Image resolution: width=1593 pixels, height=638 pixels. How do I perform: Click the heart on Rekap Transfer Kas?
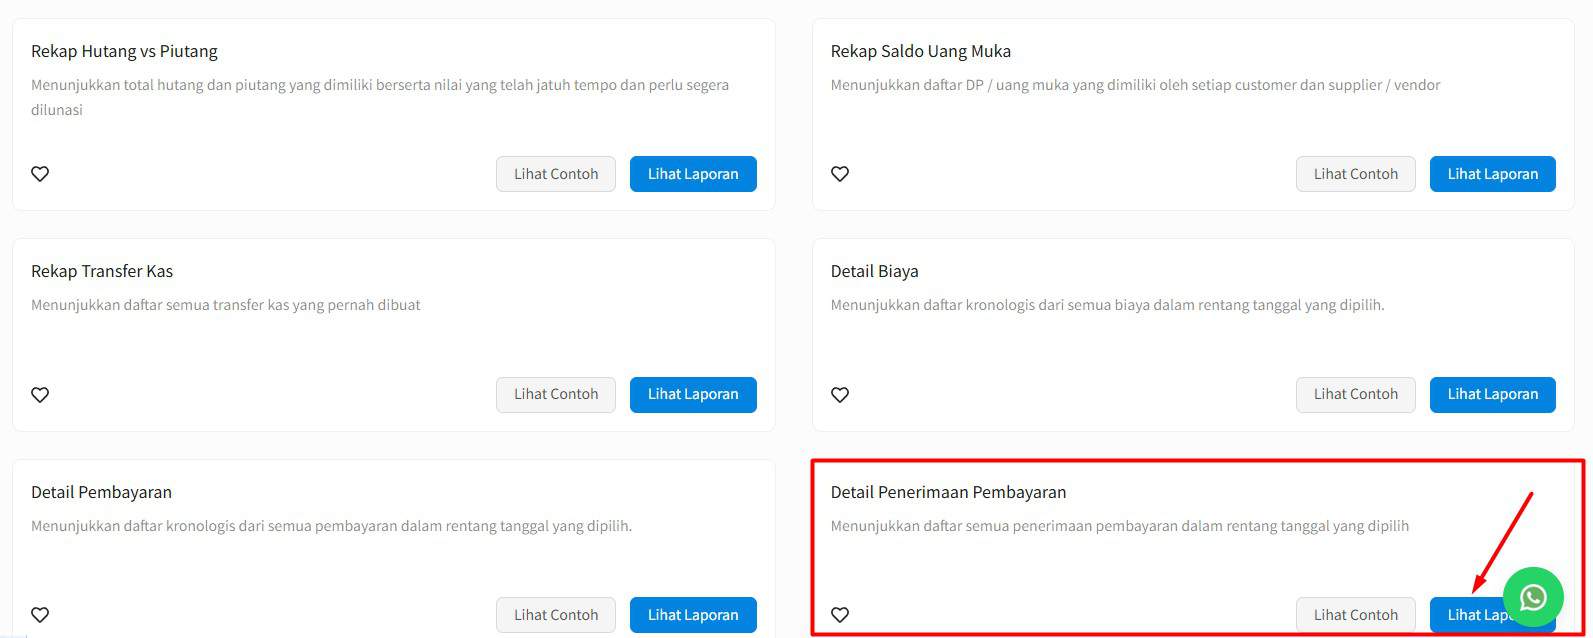[x=40, y=395]
